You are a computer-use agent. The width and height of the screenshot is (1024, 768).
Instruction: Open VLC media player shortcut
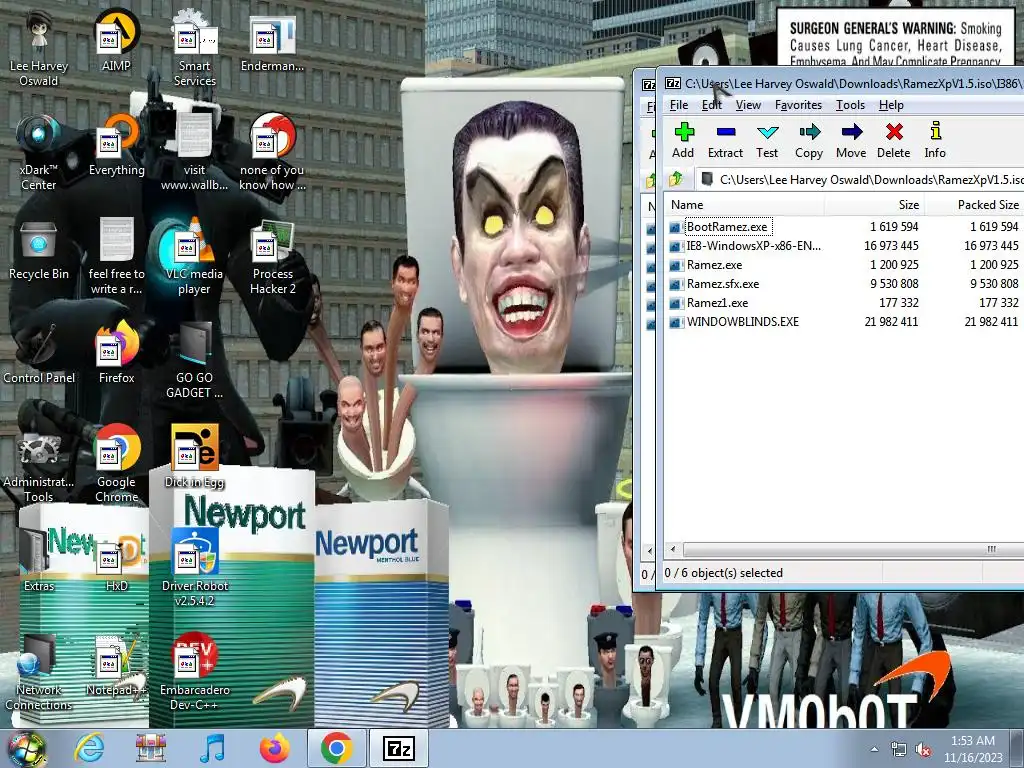[x=195, y=257]
